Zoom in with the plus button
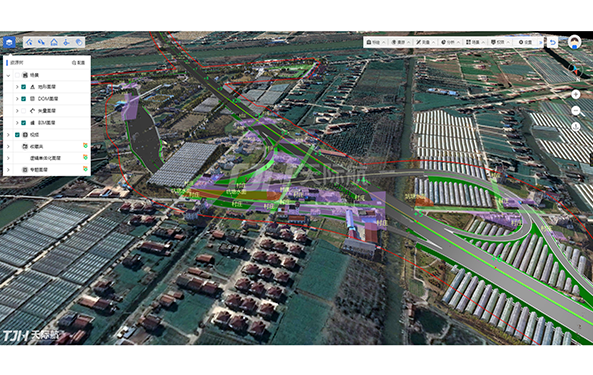 tap(576, 94)
